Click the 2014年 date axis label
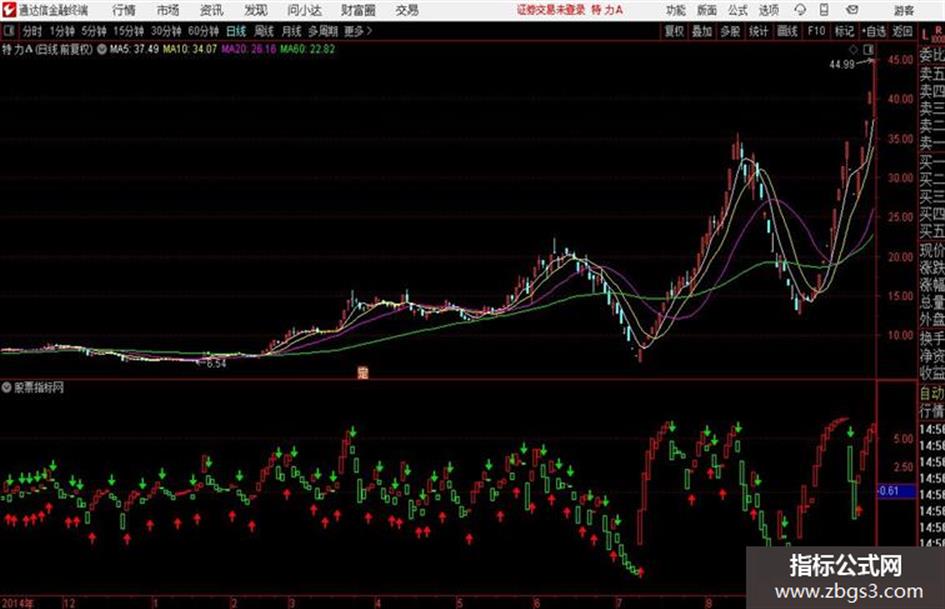This screenshot has width=945, height=609. tap(17, 602)
